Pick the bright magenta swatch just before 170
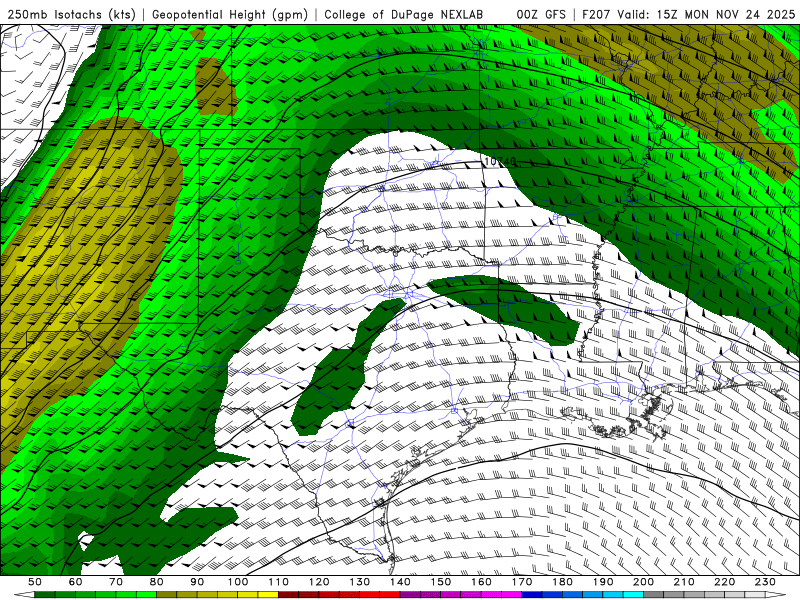Screen dimensions: 800x600 click(512, 594)
